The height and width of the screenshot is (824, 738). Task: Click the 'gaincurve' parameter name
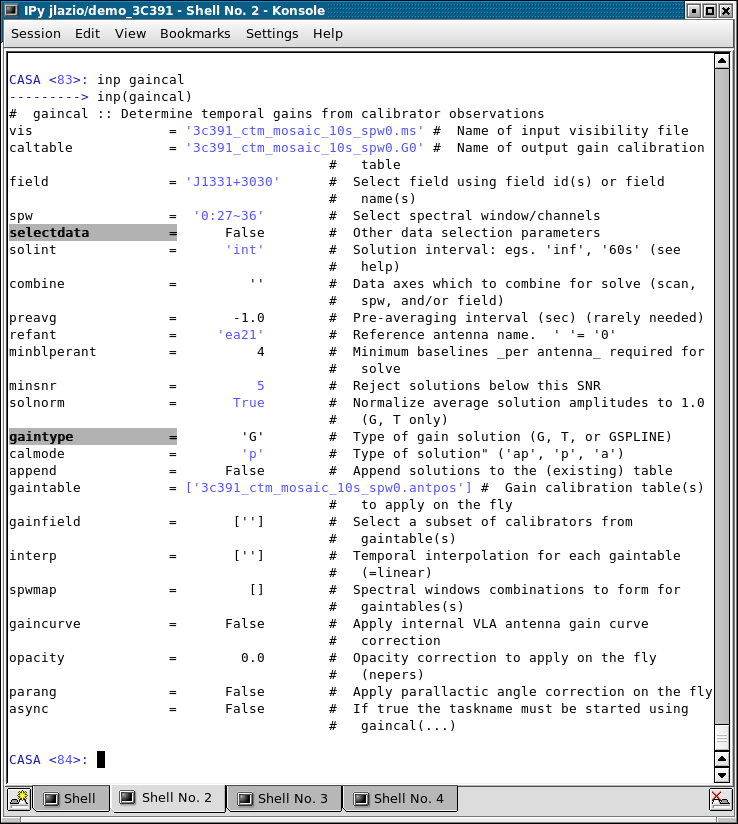[x=45, y=624]
